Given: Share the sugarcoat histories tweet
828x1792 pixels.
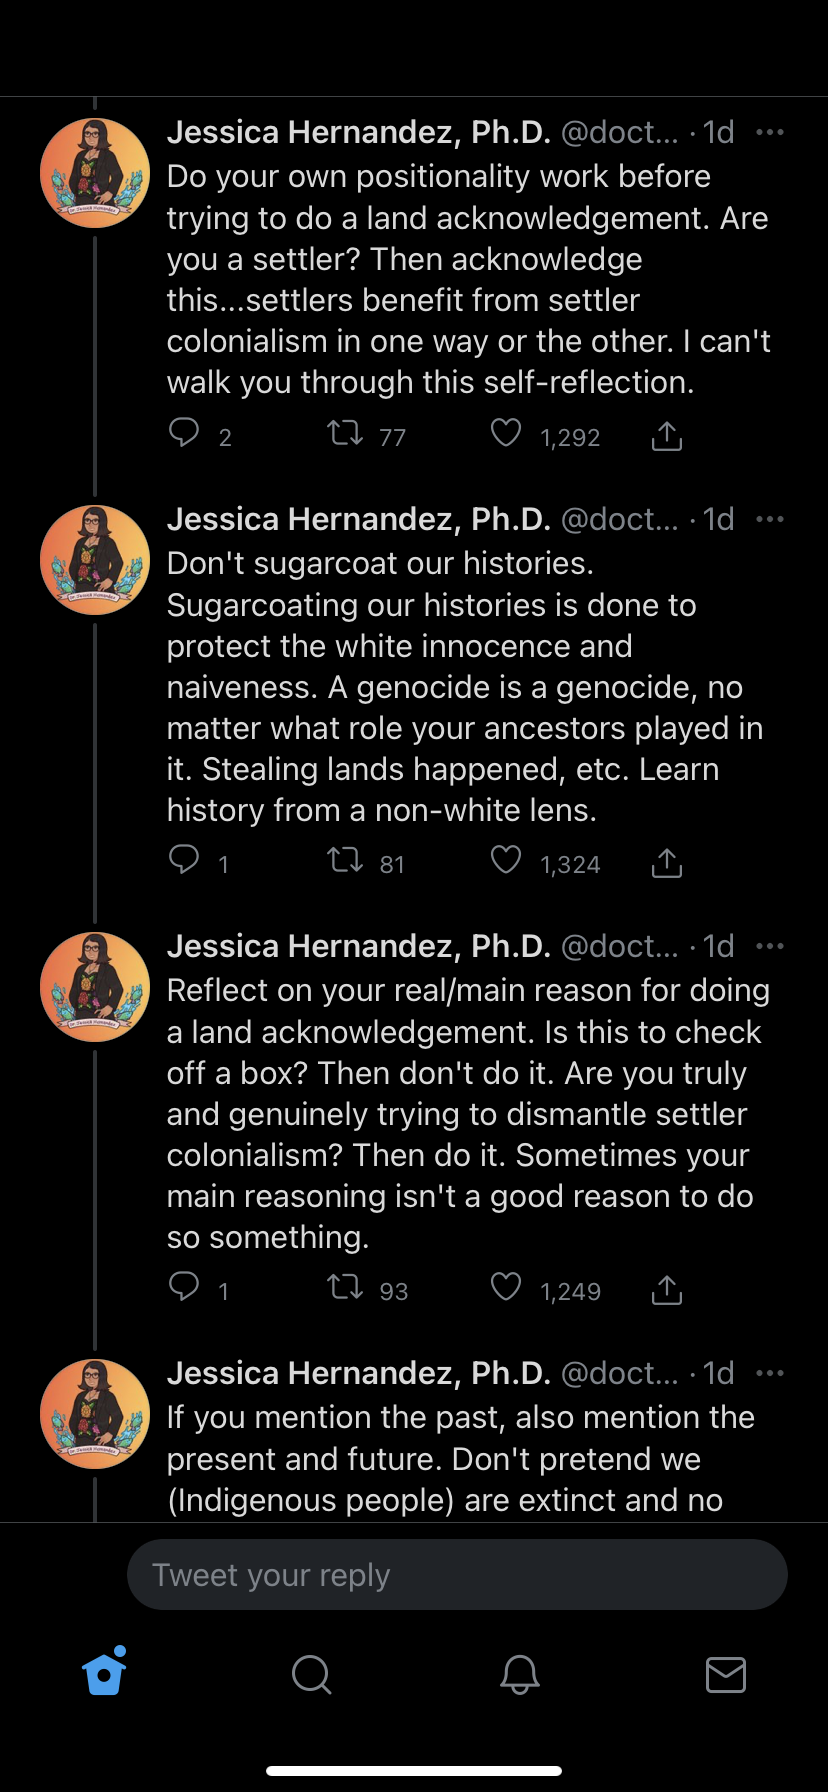Looking at the screenshot, I should click(x=667, y=862).
